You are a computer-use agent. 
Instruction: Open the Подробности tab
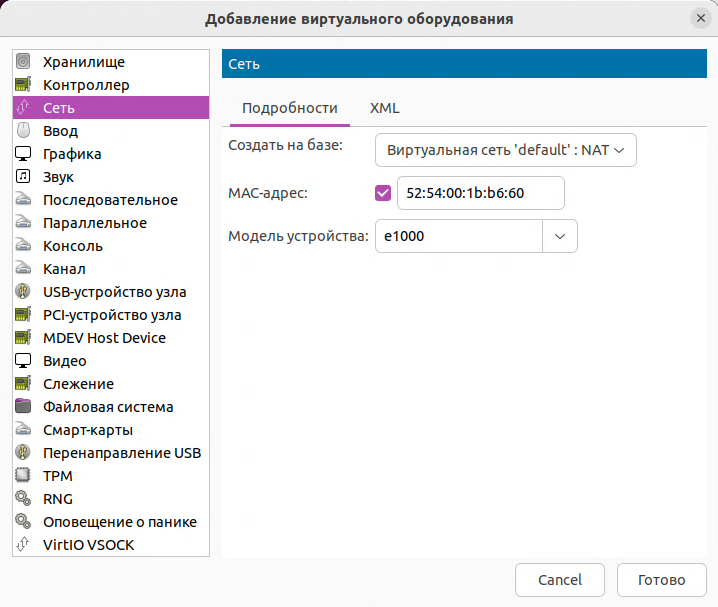tap(289, 108)
